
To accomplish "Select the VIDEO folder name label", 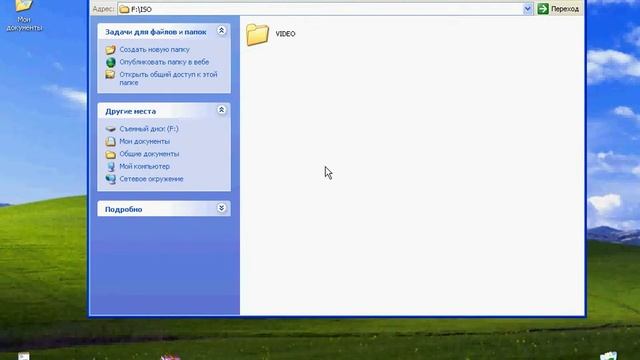I will click(285, 34).
